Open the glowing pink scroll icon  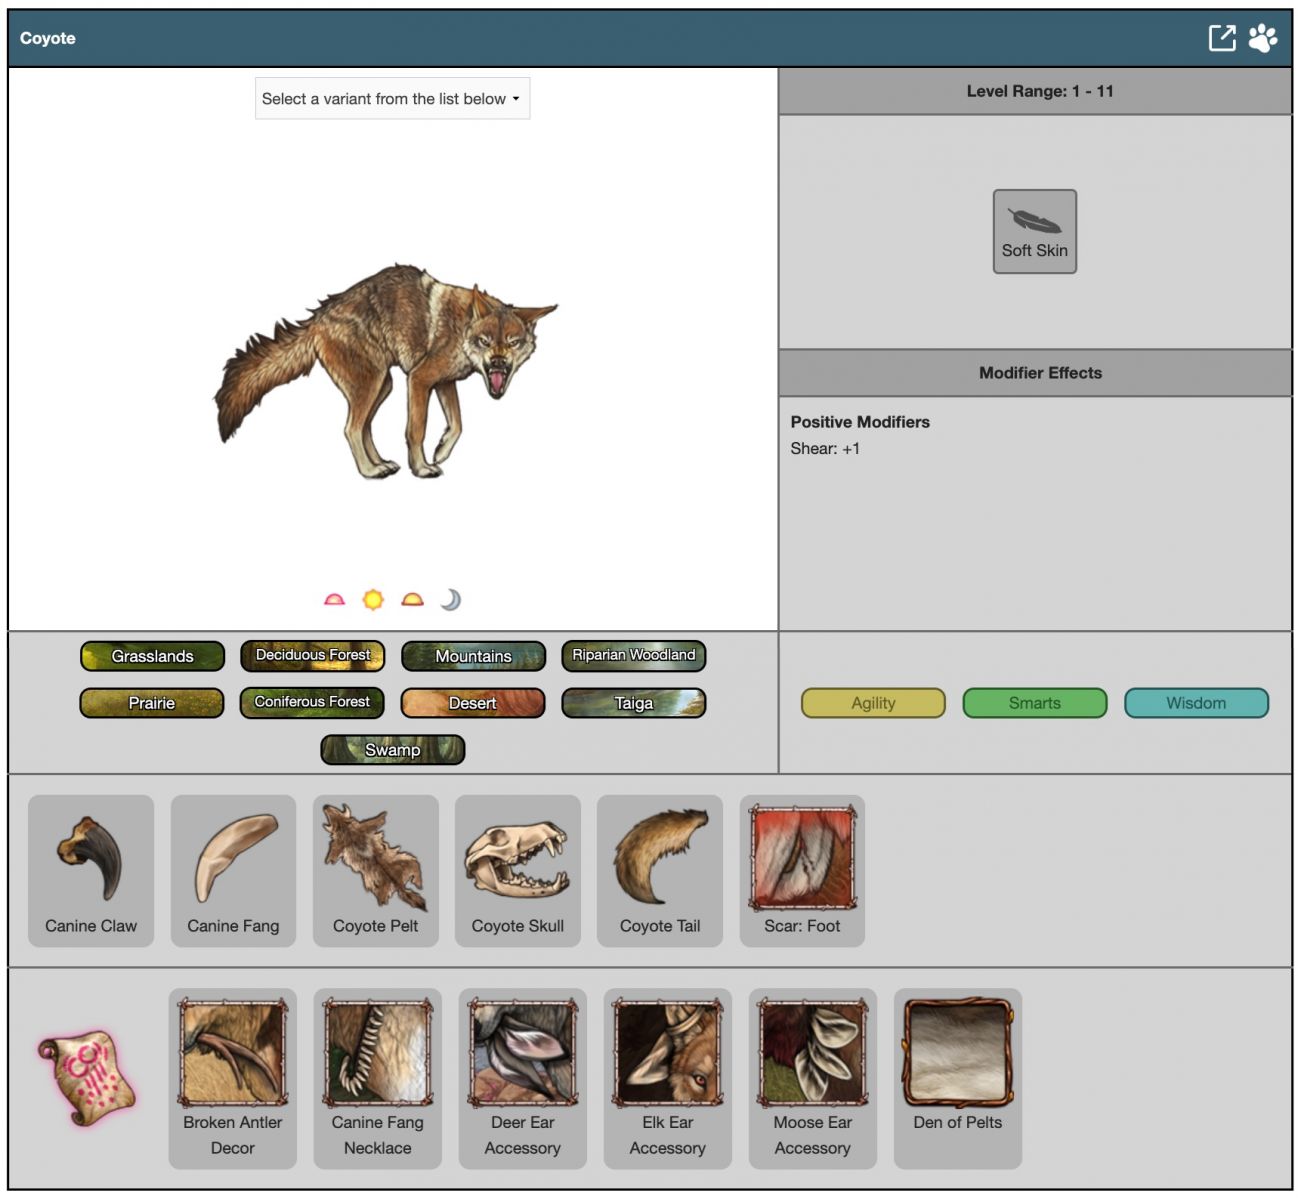86,1076
